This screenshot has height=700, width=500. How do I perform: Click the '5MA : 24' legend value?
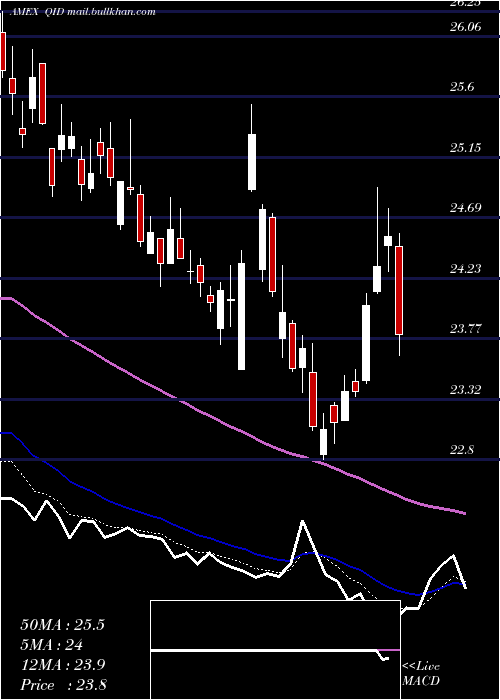point(52,645)
